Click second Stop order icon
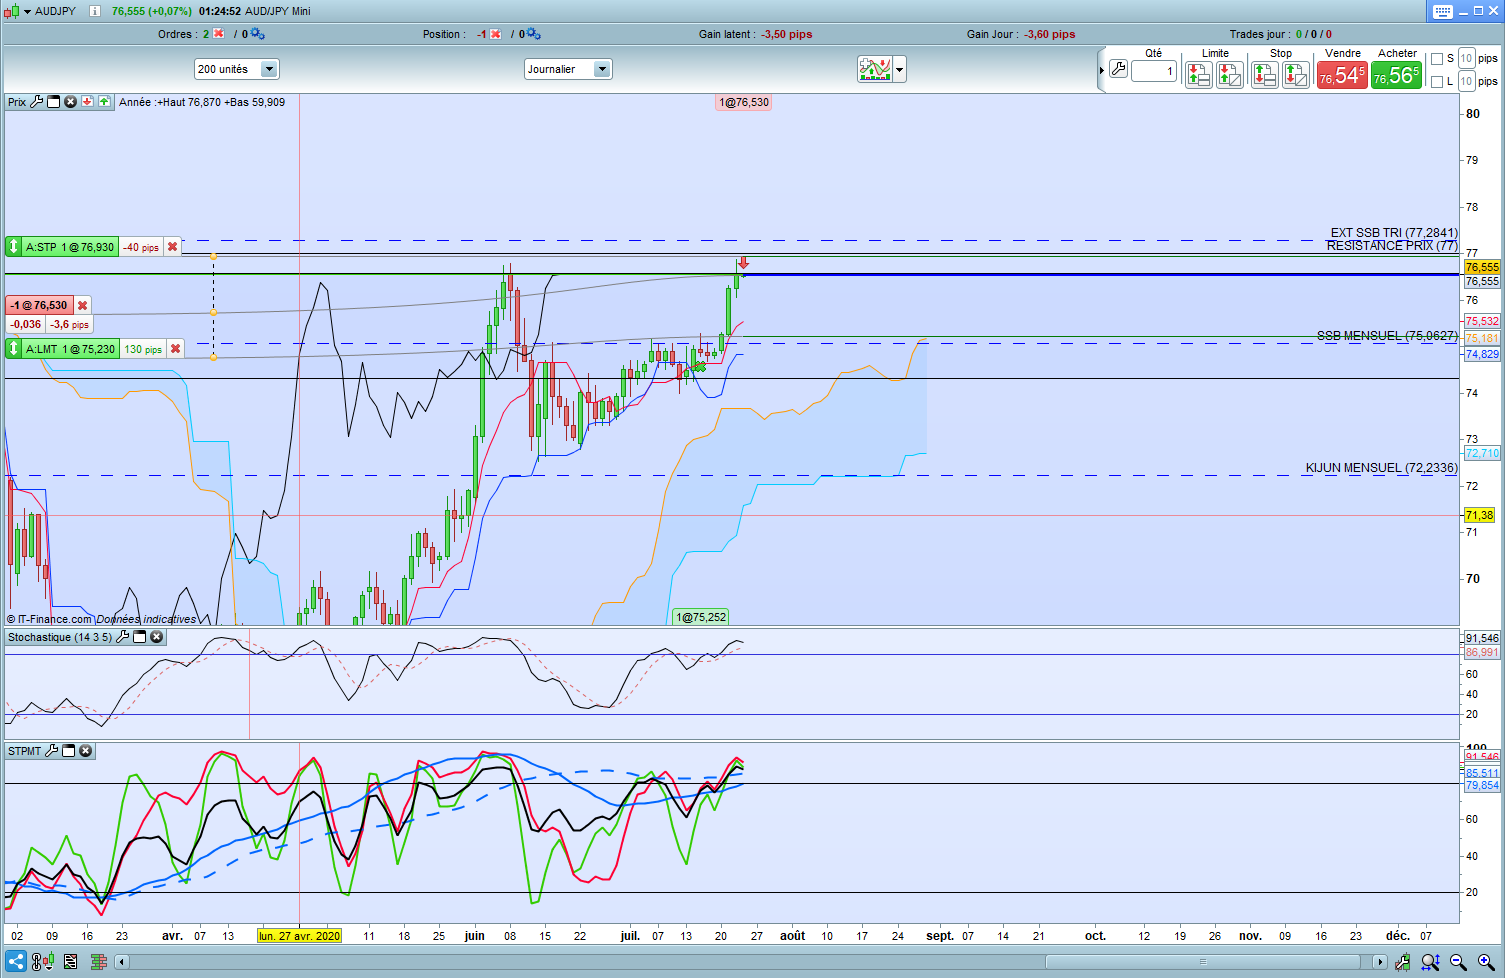Viewport: 1505px width, 978px height. (x=1296, y=75)
